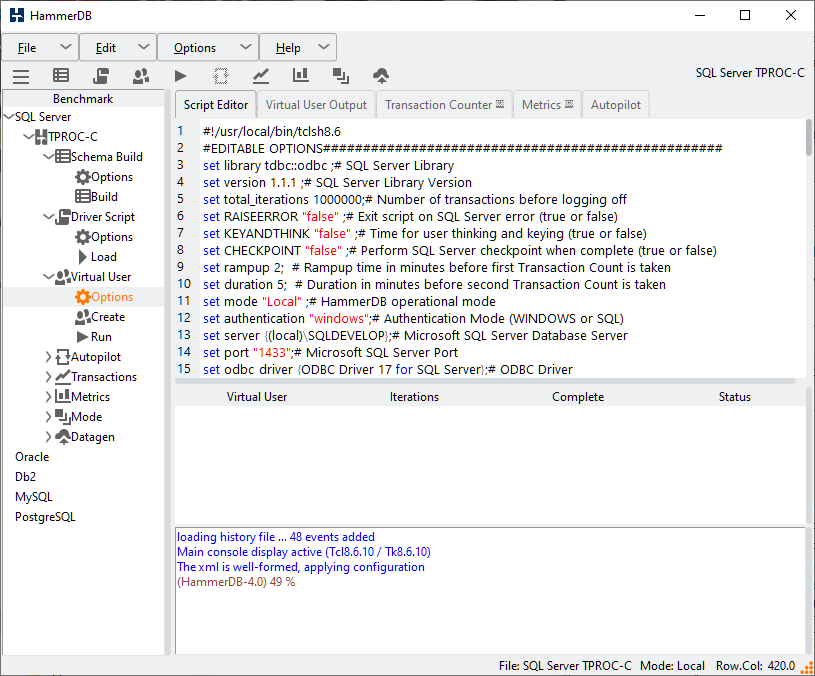The width and height of the screenshot is (815, 676).
Task: Expand the Metrics tree node
Action: tap(48, 396)
